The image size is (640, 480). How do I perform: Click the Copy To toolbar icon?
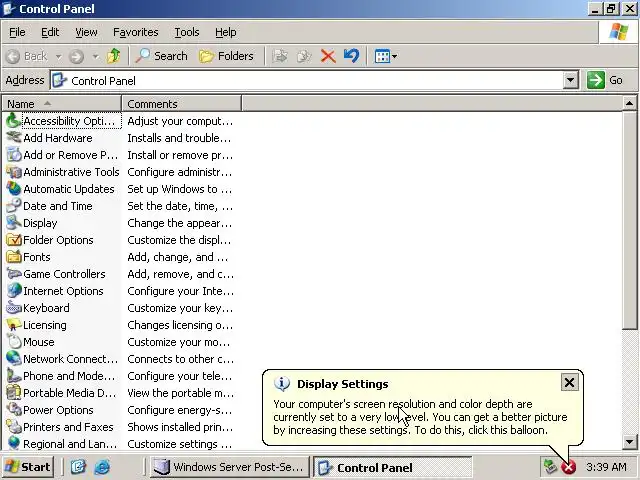point(304,56)
